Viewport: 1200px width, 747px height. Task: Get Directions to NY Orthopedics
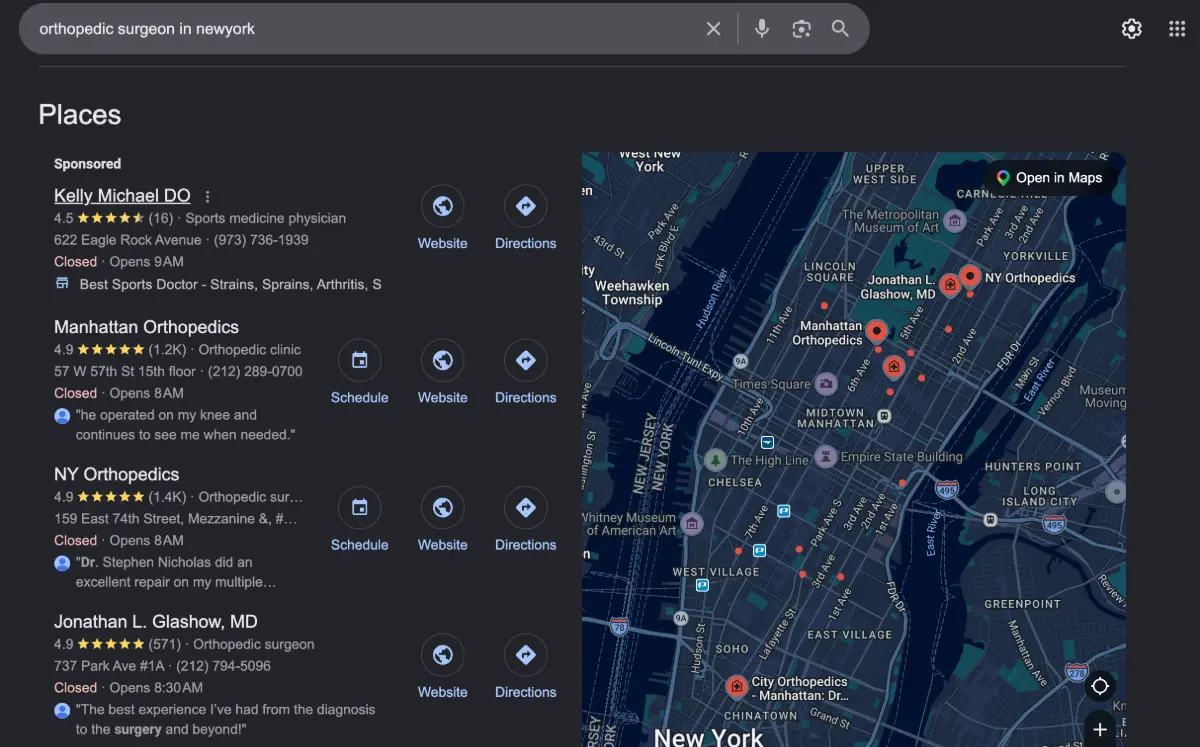[x=525, y=508]
